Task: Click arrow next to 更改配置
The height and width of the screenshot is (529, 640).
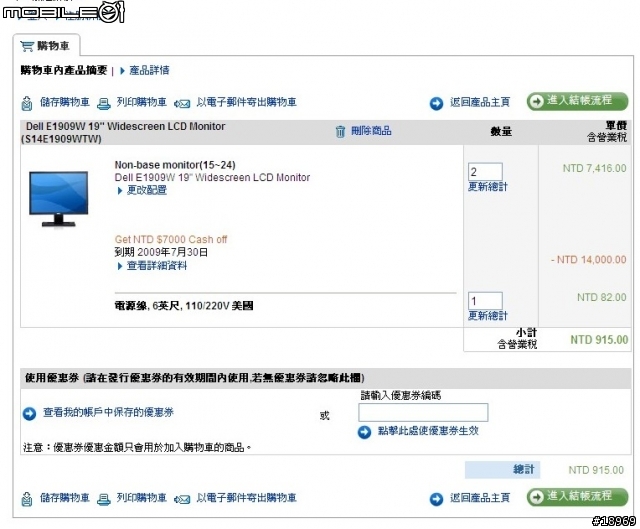Action: 120,191
